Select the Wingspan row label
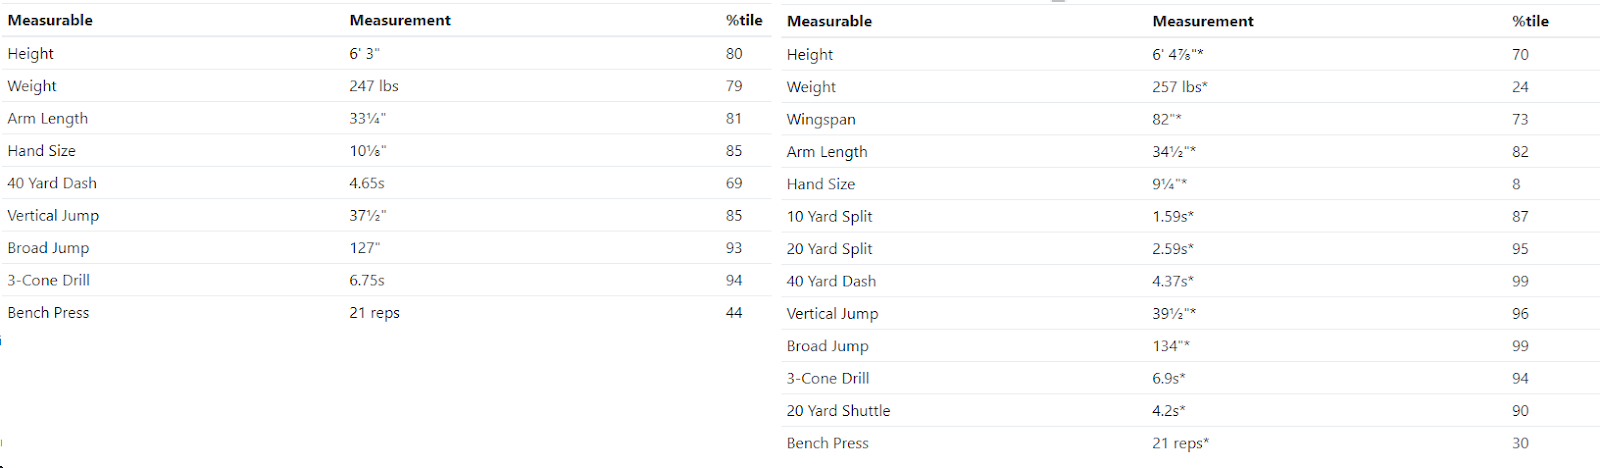The height and width of the screenshot is (468, 1600). point(821,120)
